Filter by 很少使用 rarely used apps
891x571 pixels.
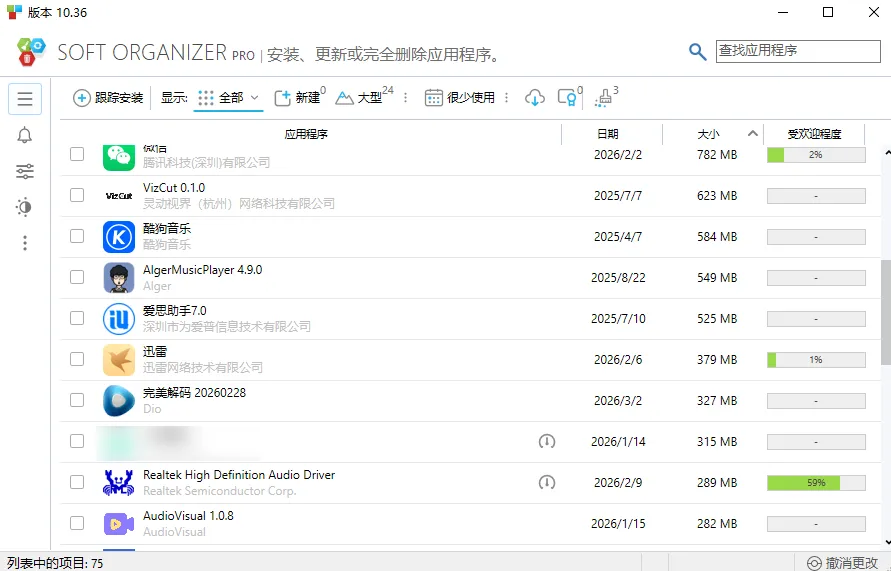click(x=460, y=98)
